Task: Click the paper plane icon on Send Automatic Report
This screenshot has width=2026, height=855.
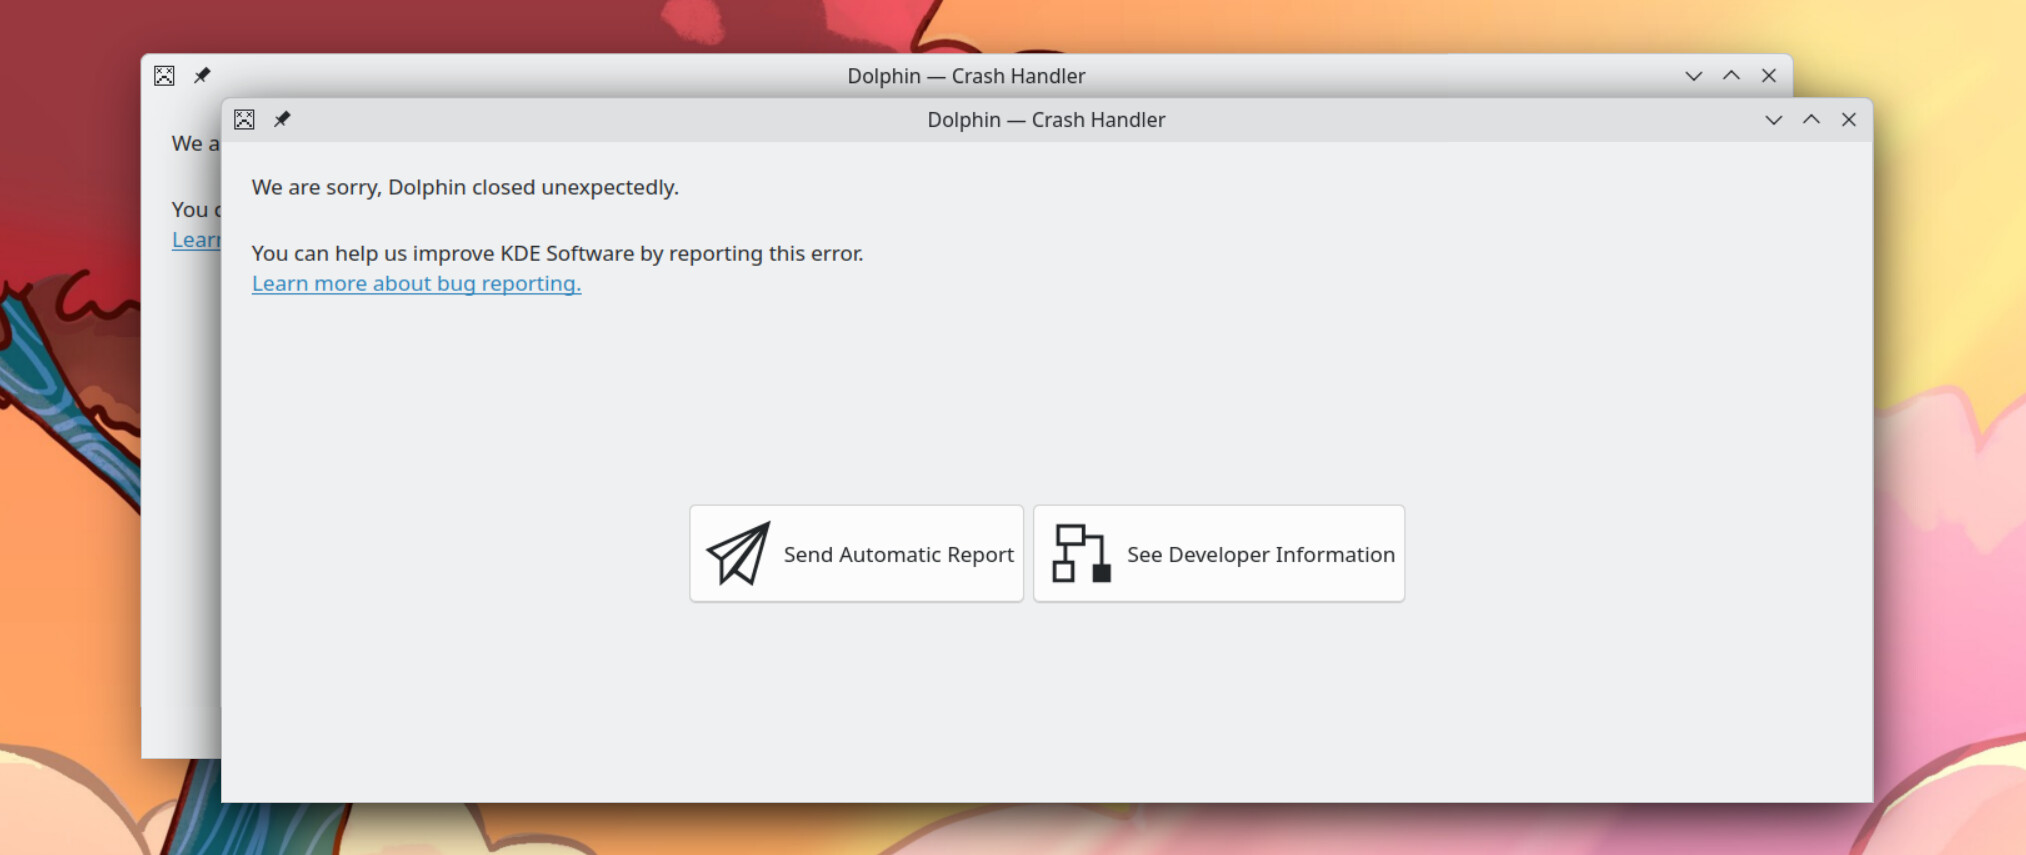Action: point(738,553)
